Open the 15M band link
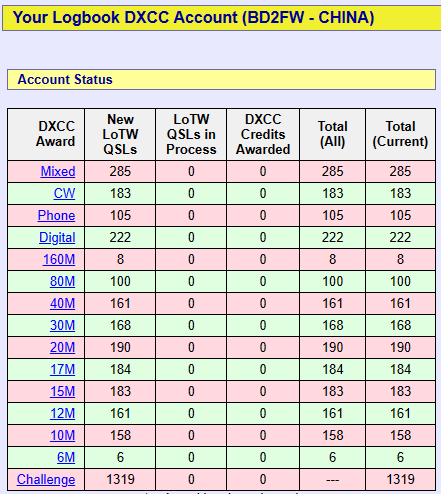This screenshot has height=494, width=441. pyautogui.click(x=63, y=392)
